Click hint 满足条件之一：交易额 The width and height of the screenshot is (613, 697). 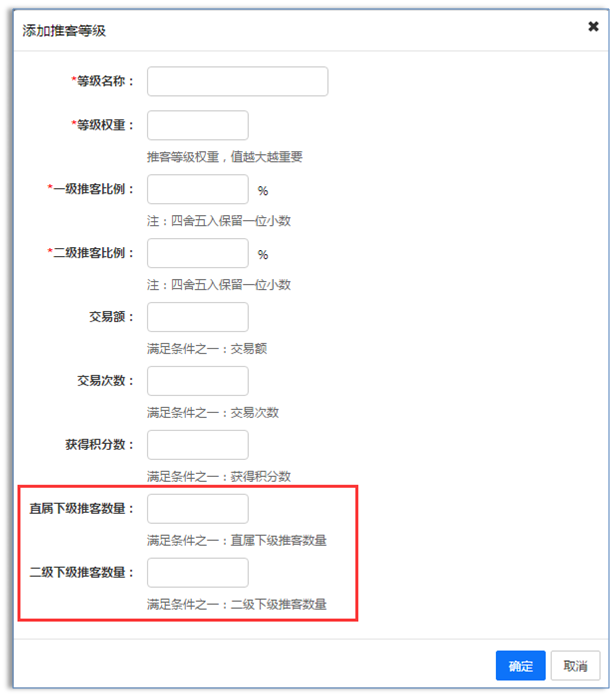pos(207,348)
